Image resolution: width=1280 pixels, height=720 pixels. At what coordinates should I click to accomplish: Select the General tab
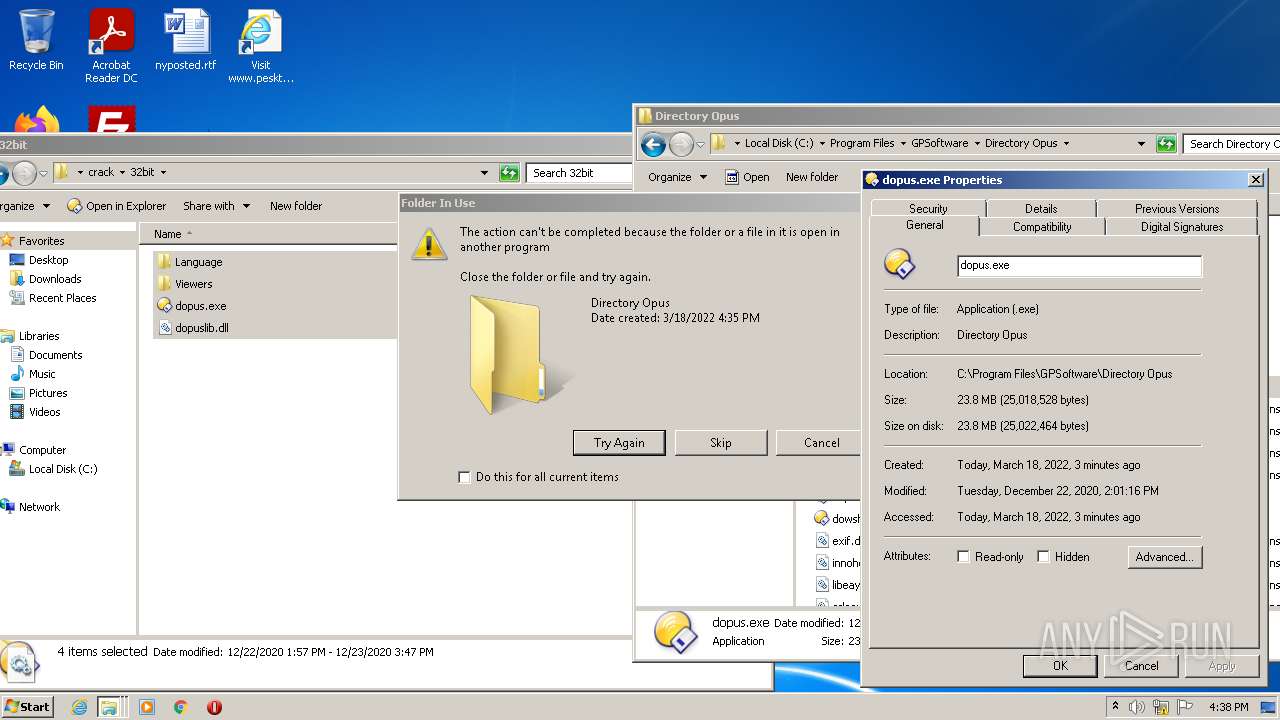[925, 226]
